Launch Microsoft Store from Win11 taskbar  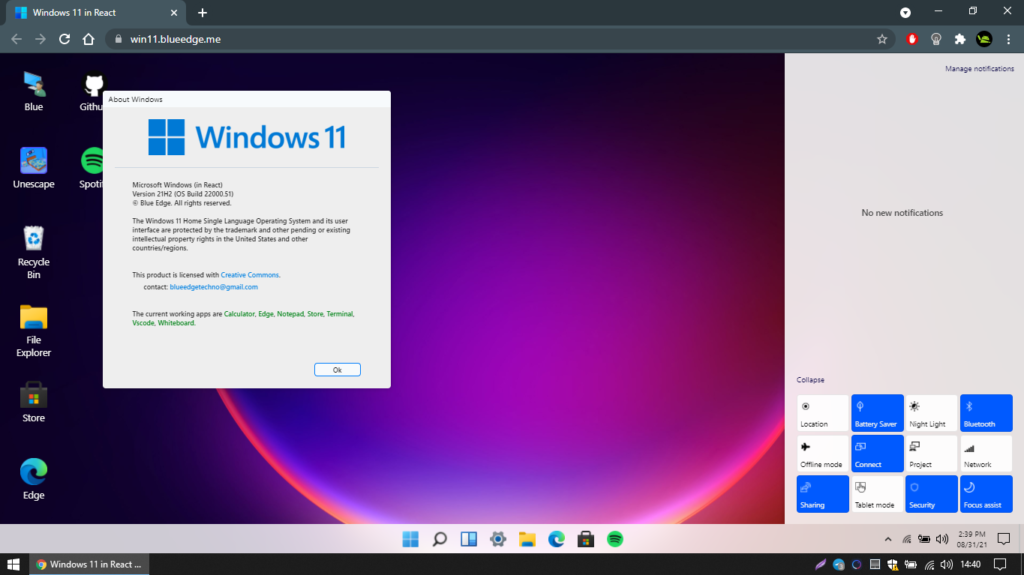(586, 539)
